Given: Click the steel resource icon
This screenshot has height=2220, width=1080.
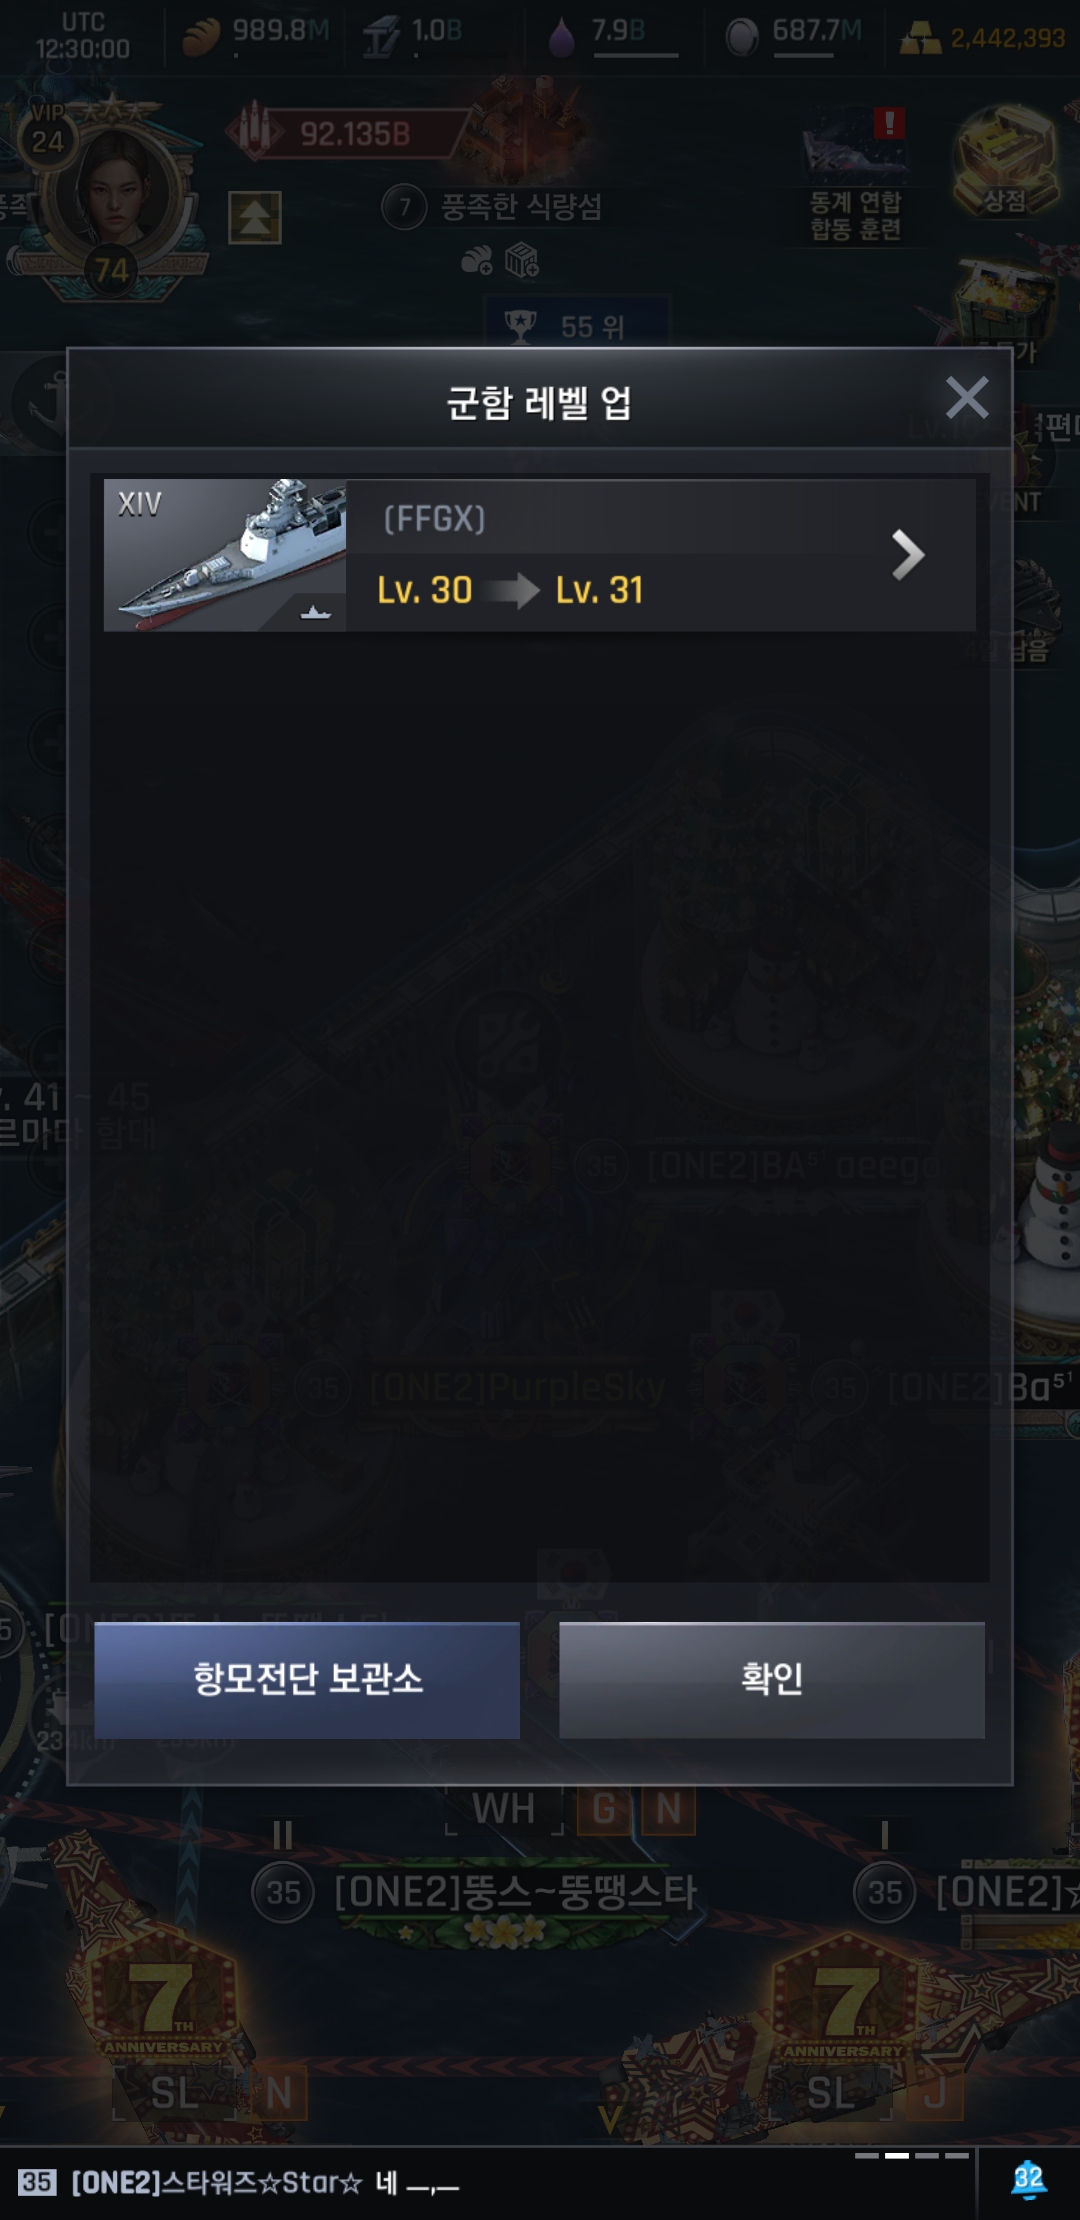Looking at the screenshot, I should point(381,36).
